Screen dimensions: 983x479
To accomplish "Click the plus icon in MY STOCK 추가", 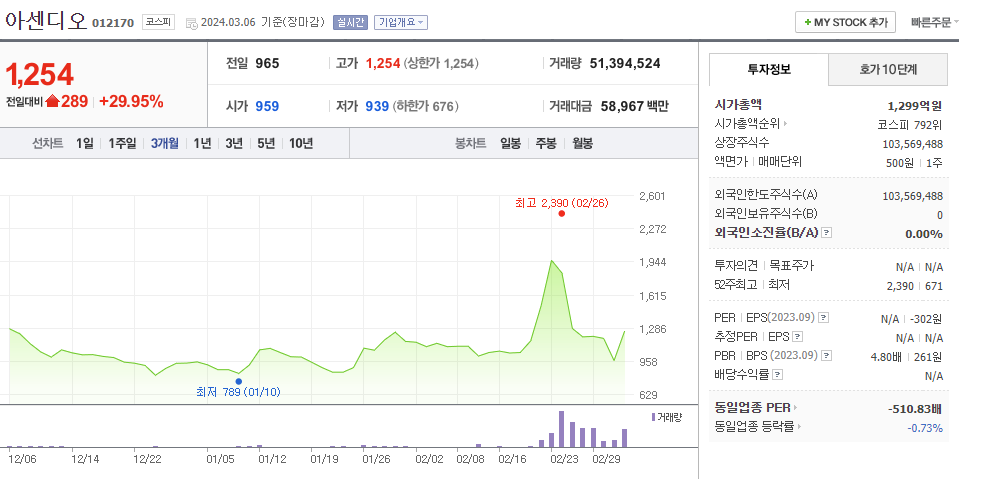I will 808,22.
